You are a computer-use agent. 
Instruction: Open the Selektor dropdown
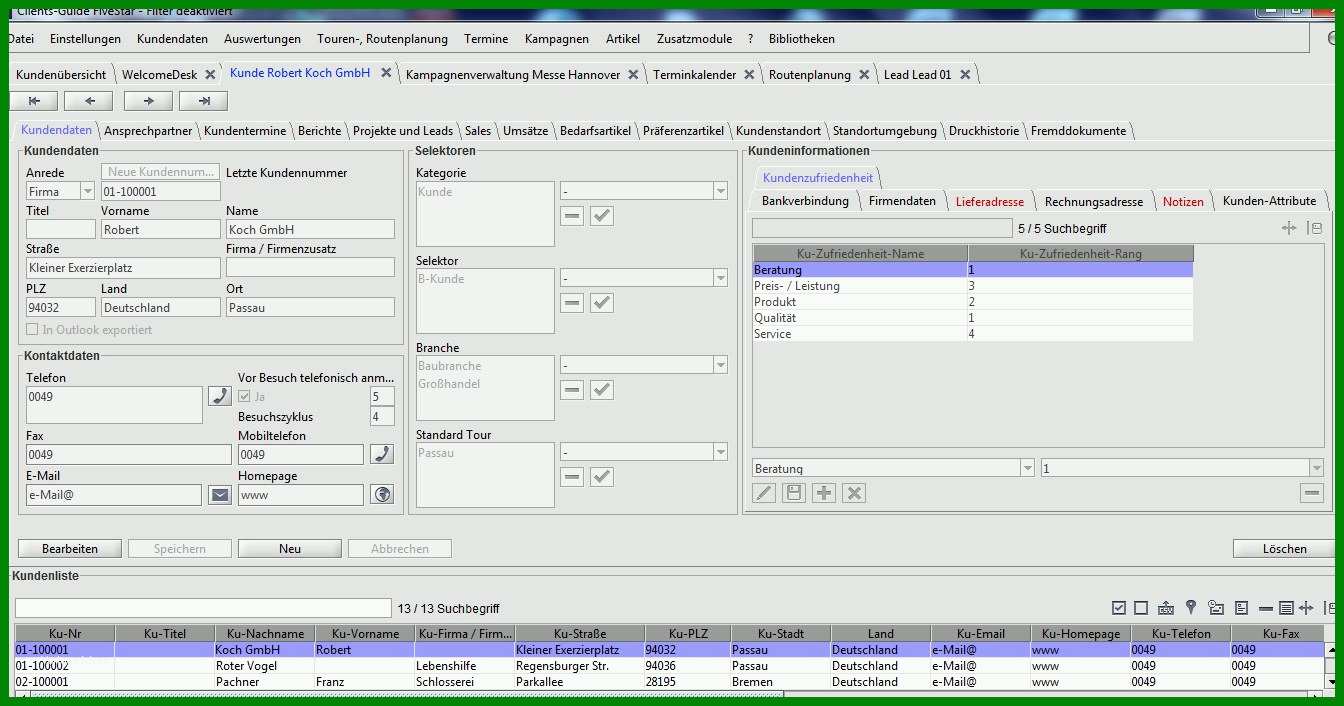(x=720, y=278)
